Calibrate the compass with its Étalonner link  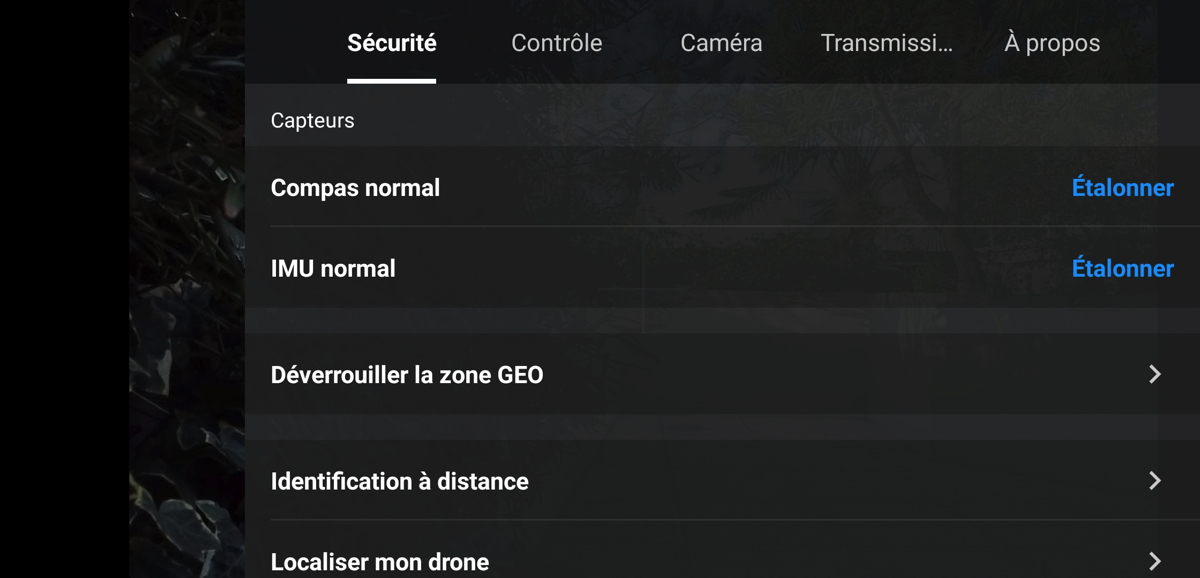click(x=1122, y=187)
